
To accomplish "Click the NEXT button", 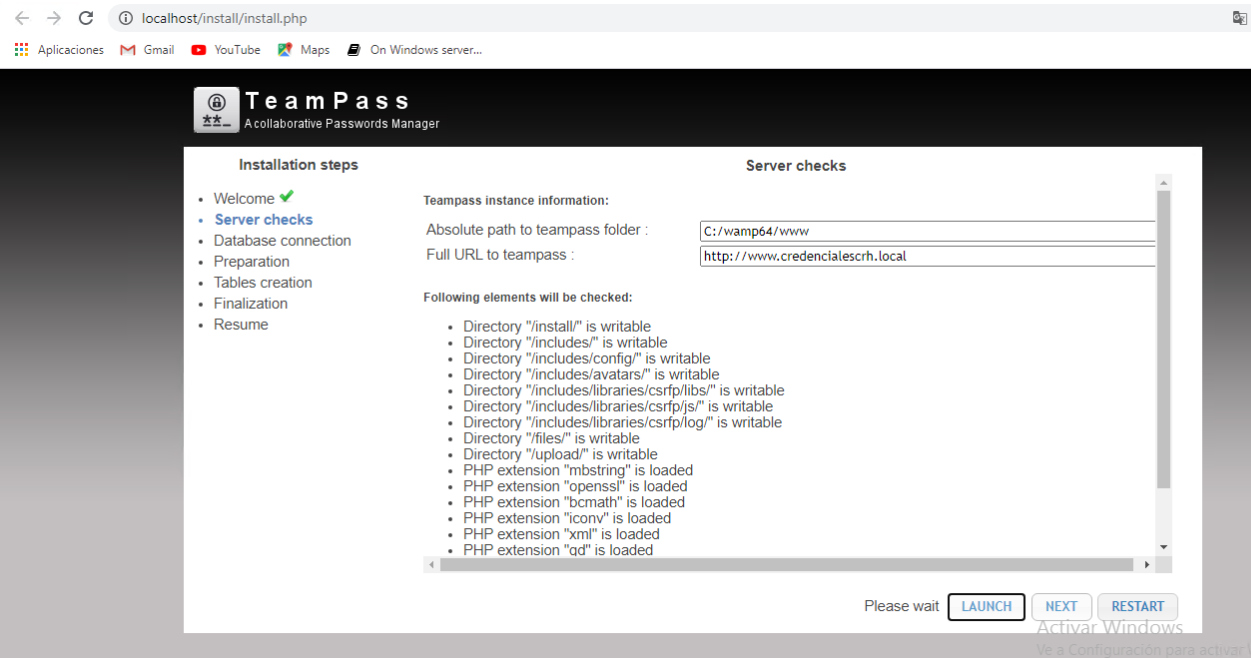I will (x=1061, y=606).
